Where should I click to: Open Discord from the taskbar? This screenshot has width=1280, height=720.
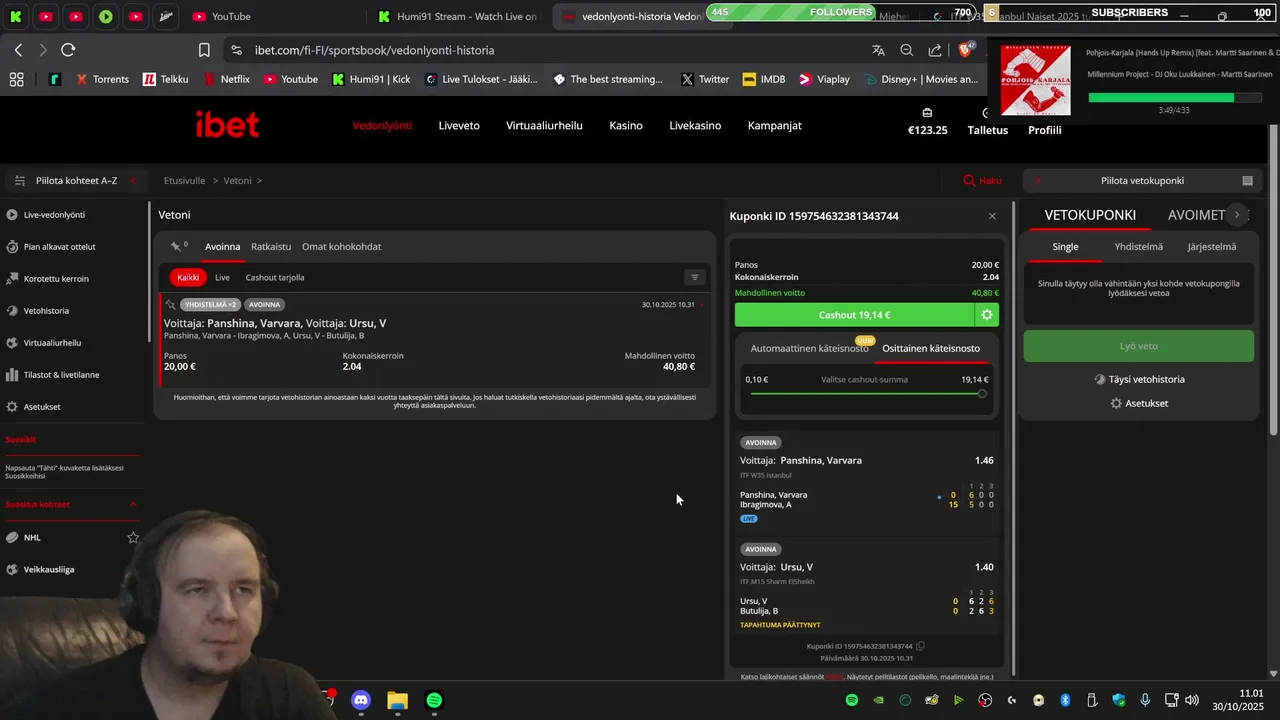(361, 700)
